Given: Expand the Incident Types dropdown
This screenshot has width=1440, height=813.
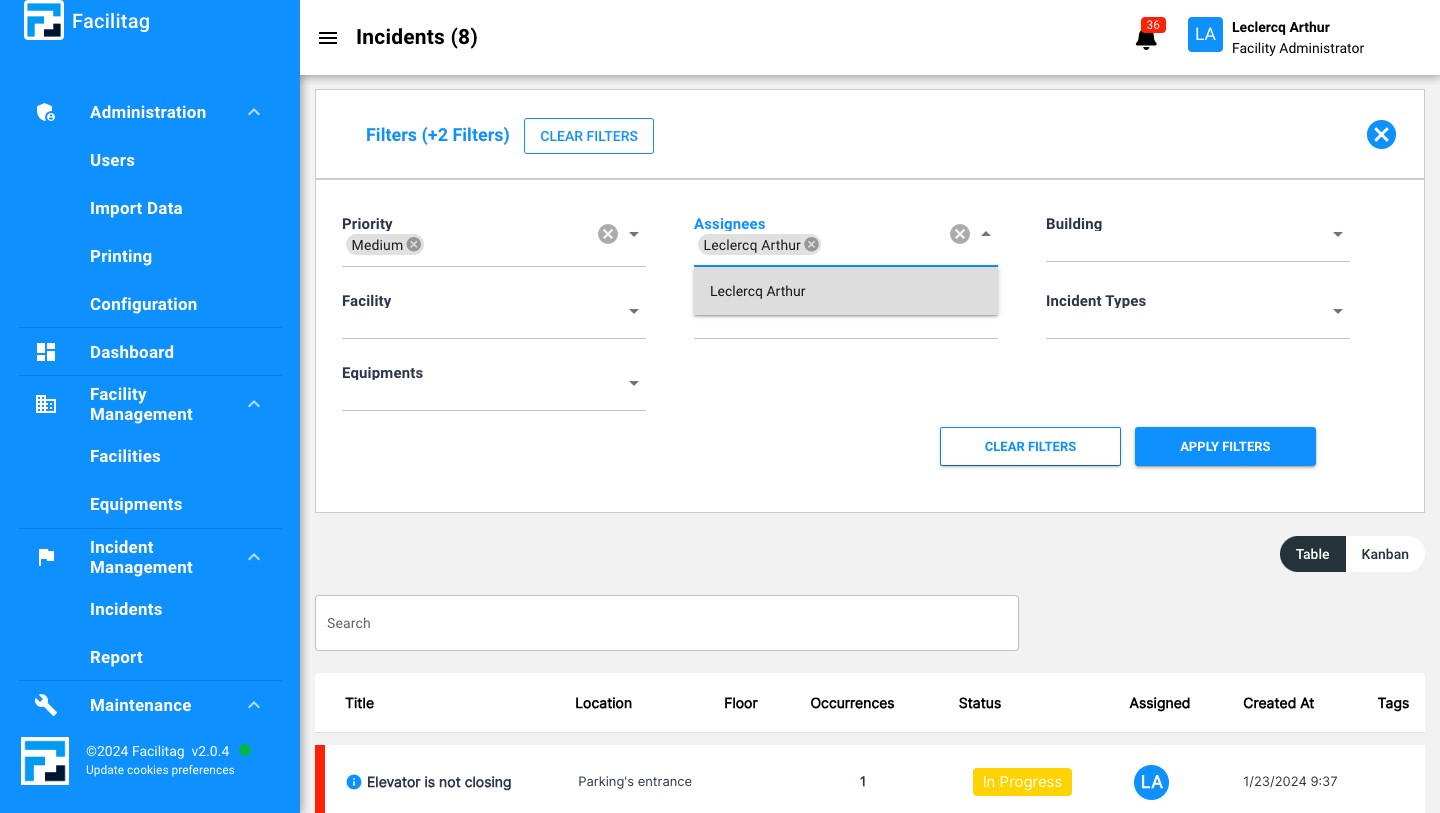Looking at the screenshot, I should pos(1337,311).
